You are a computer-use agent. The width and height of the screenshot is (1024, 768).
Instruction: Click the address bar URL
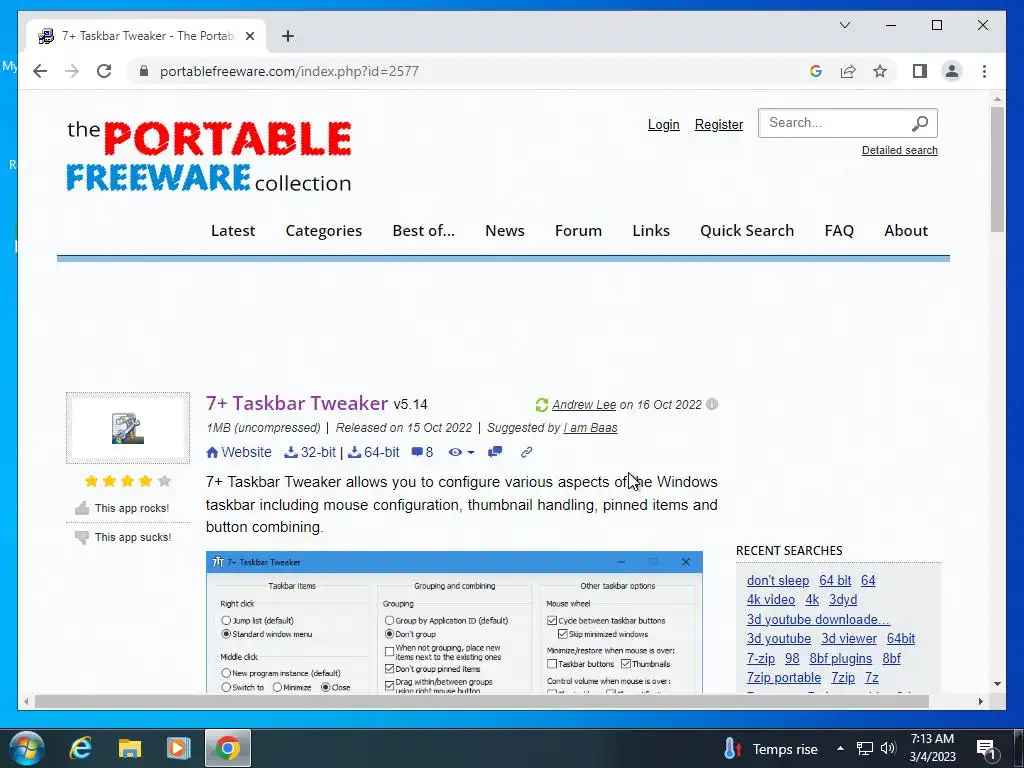click(289, 71)
